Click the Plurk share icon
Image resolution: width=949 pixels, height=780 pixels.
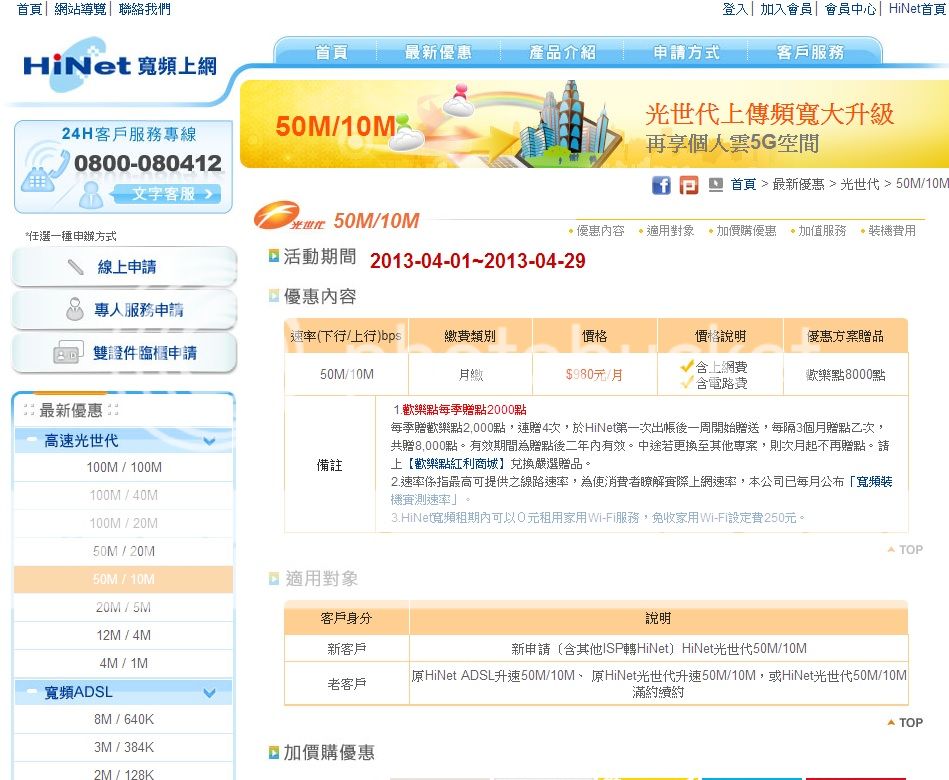688,185
